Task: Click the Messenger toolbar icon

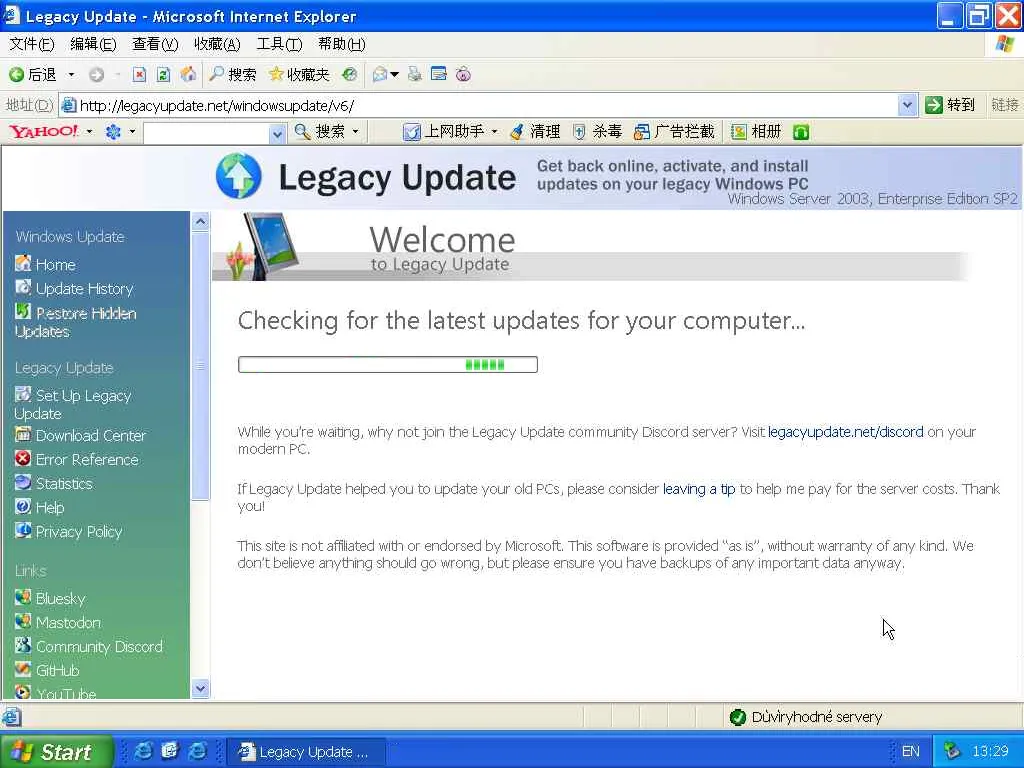Action: tap(463, 74)
